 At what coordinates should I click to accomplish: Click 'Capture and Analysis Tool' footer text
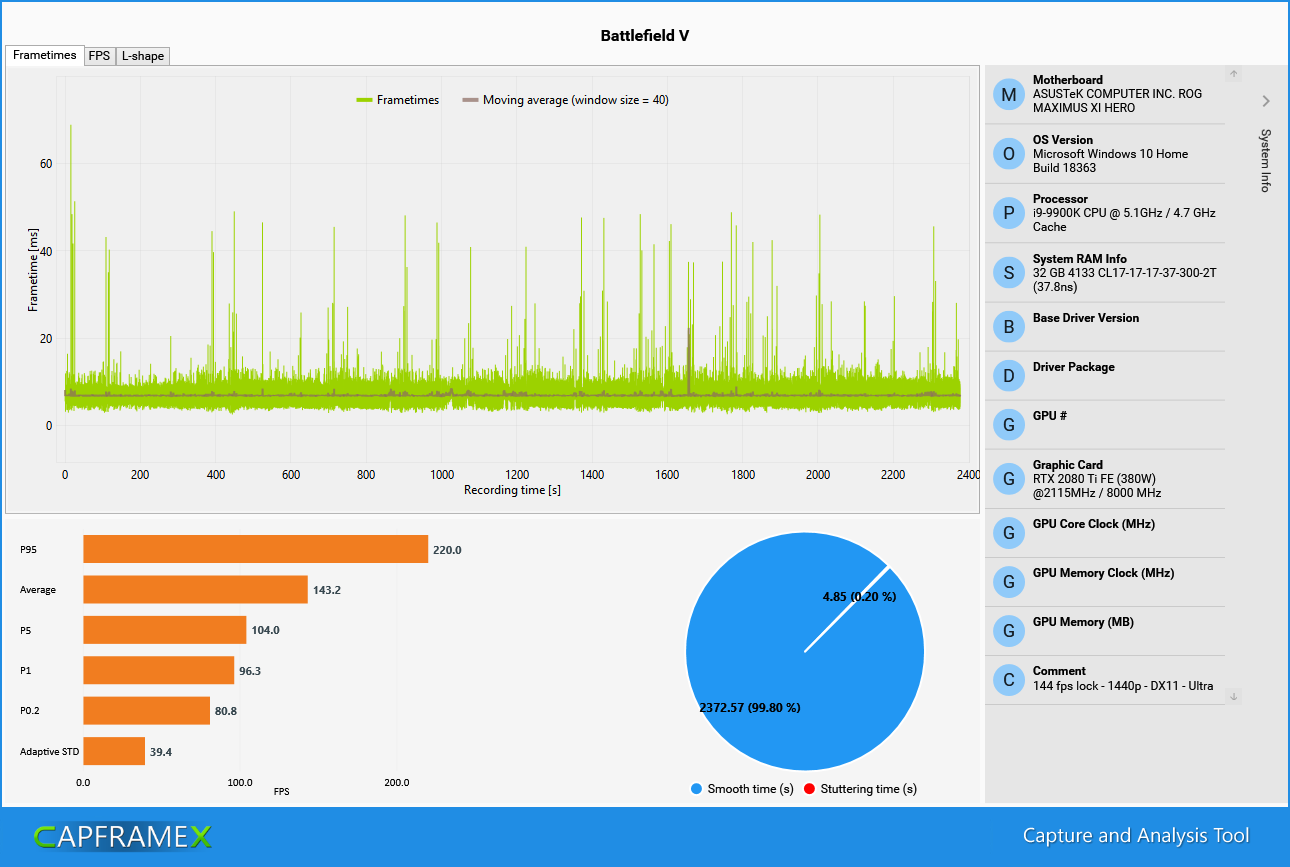[x=1136, y=836]
